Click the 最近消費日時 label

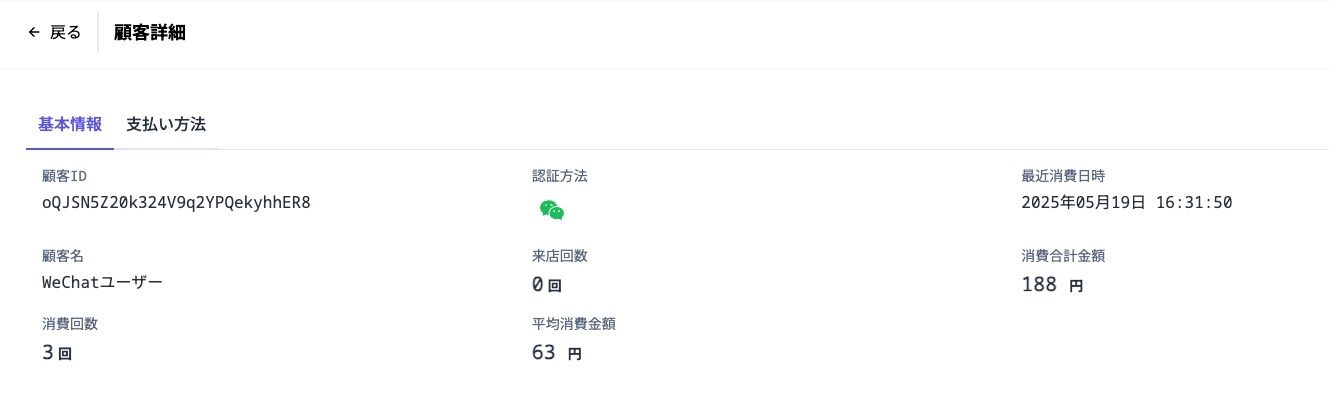point(1063,176)
